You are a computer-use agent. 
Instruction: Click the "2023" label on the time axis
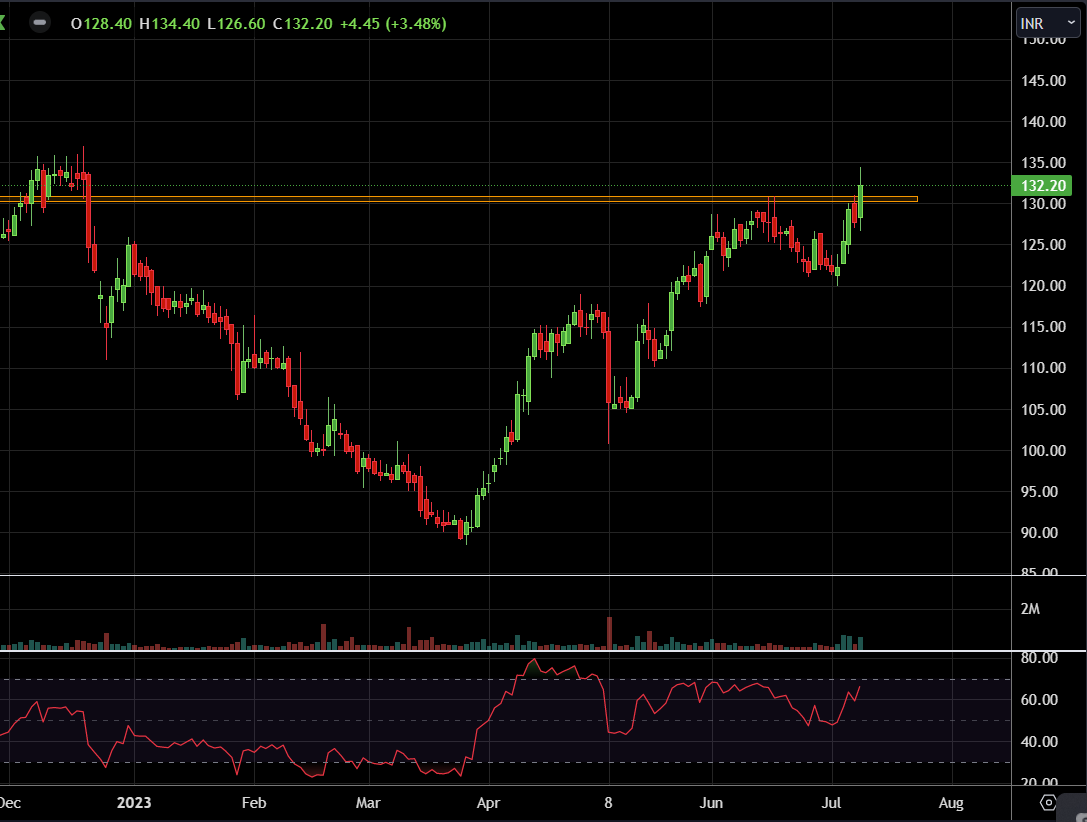coord(134,803)
